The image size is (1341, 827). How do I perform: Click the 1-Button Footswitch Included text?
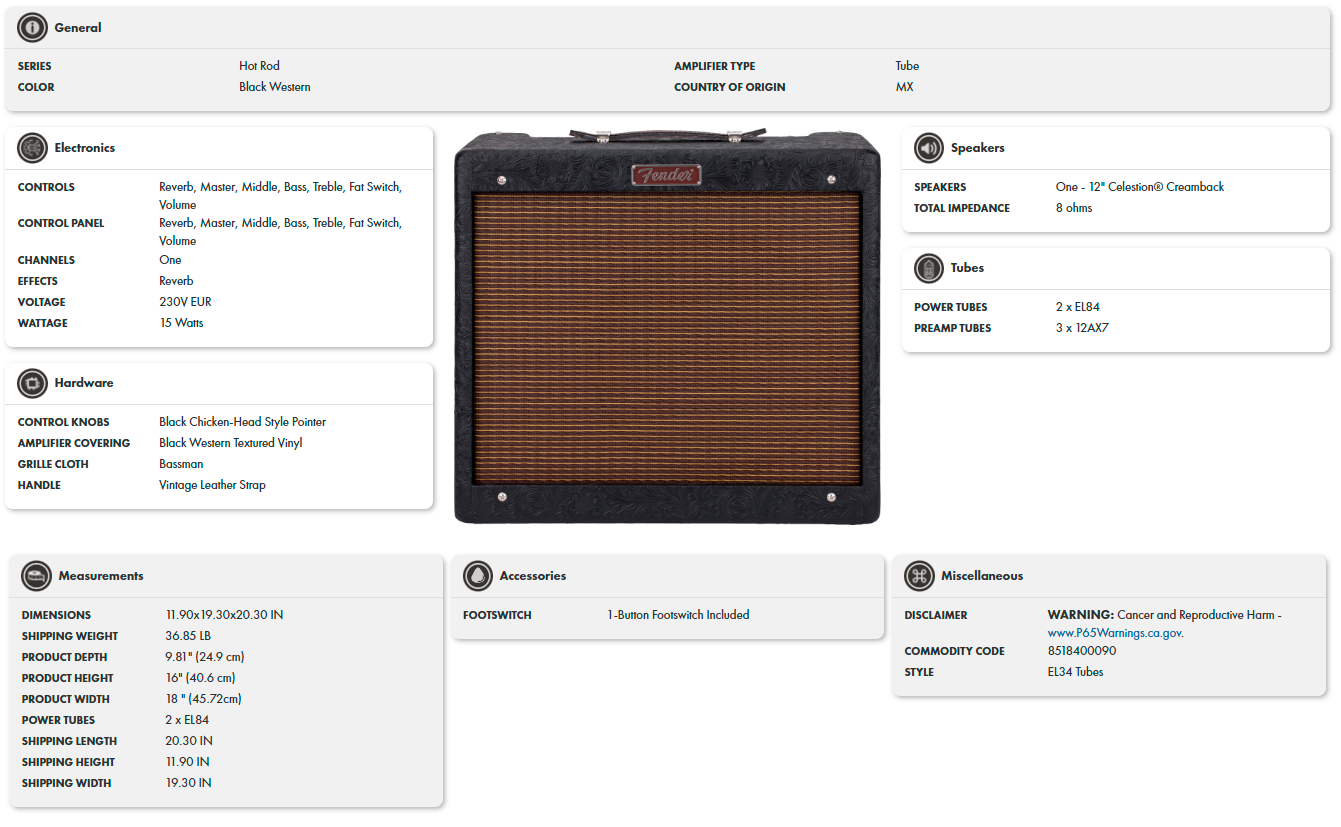click(678, 615)
